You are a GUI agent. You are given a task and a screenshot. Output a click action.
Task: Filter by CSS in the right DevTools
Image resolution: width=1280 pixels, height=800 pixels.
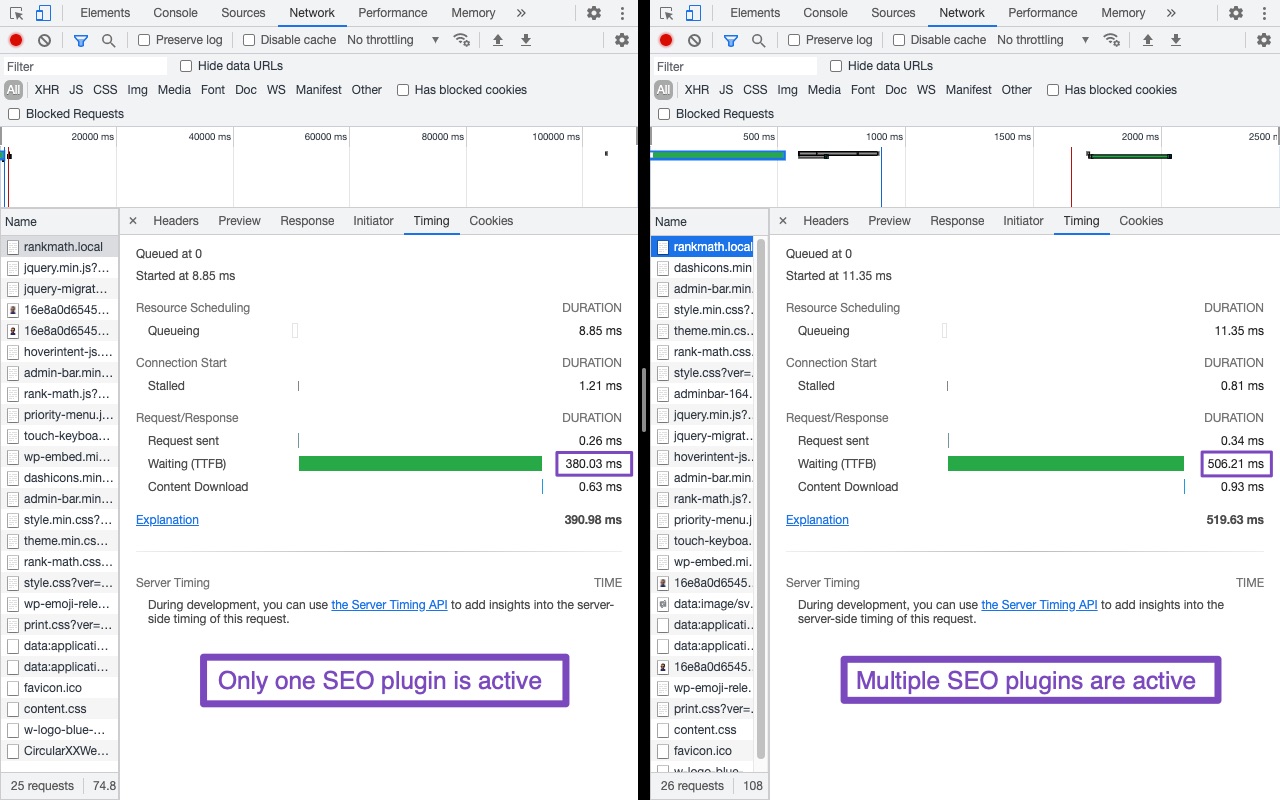[755, 90]
